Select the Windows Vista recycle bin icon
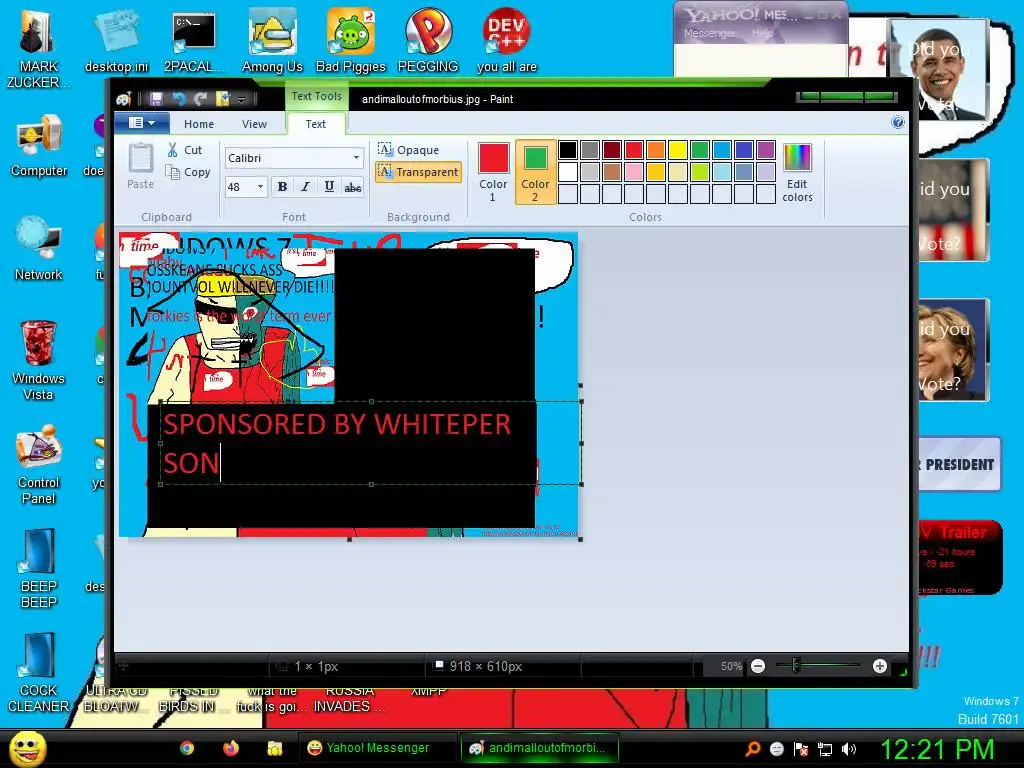1024x768 pixels. pos(39,360)
